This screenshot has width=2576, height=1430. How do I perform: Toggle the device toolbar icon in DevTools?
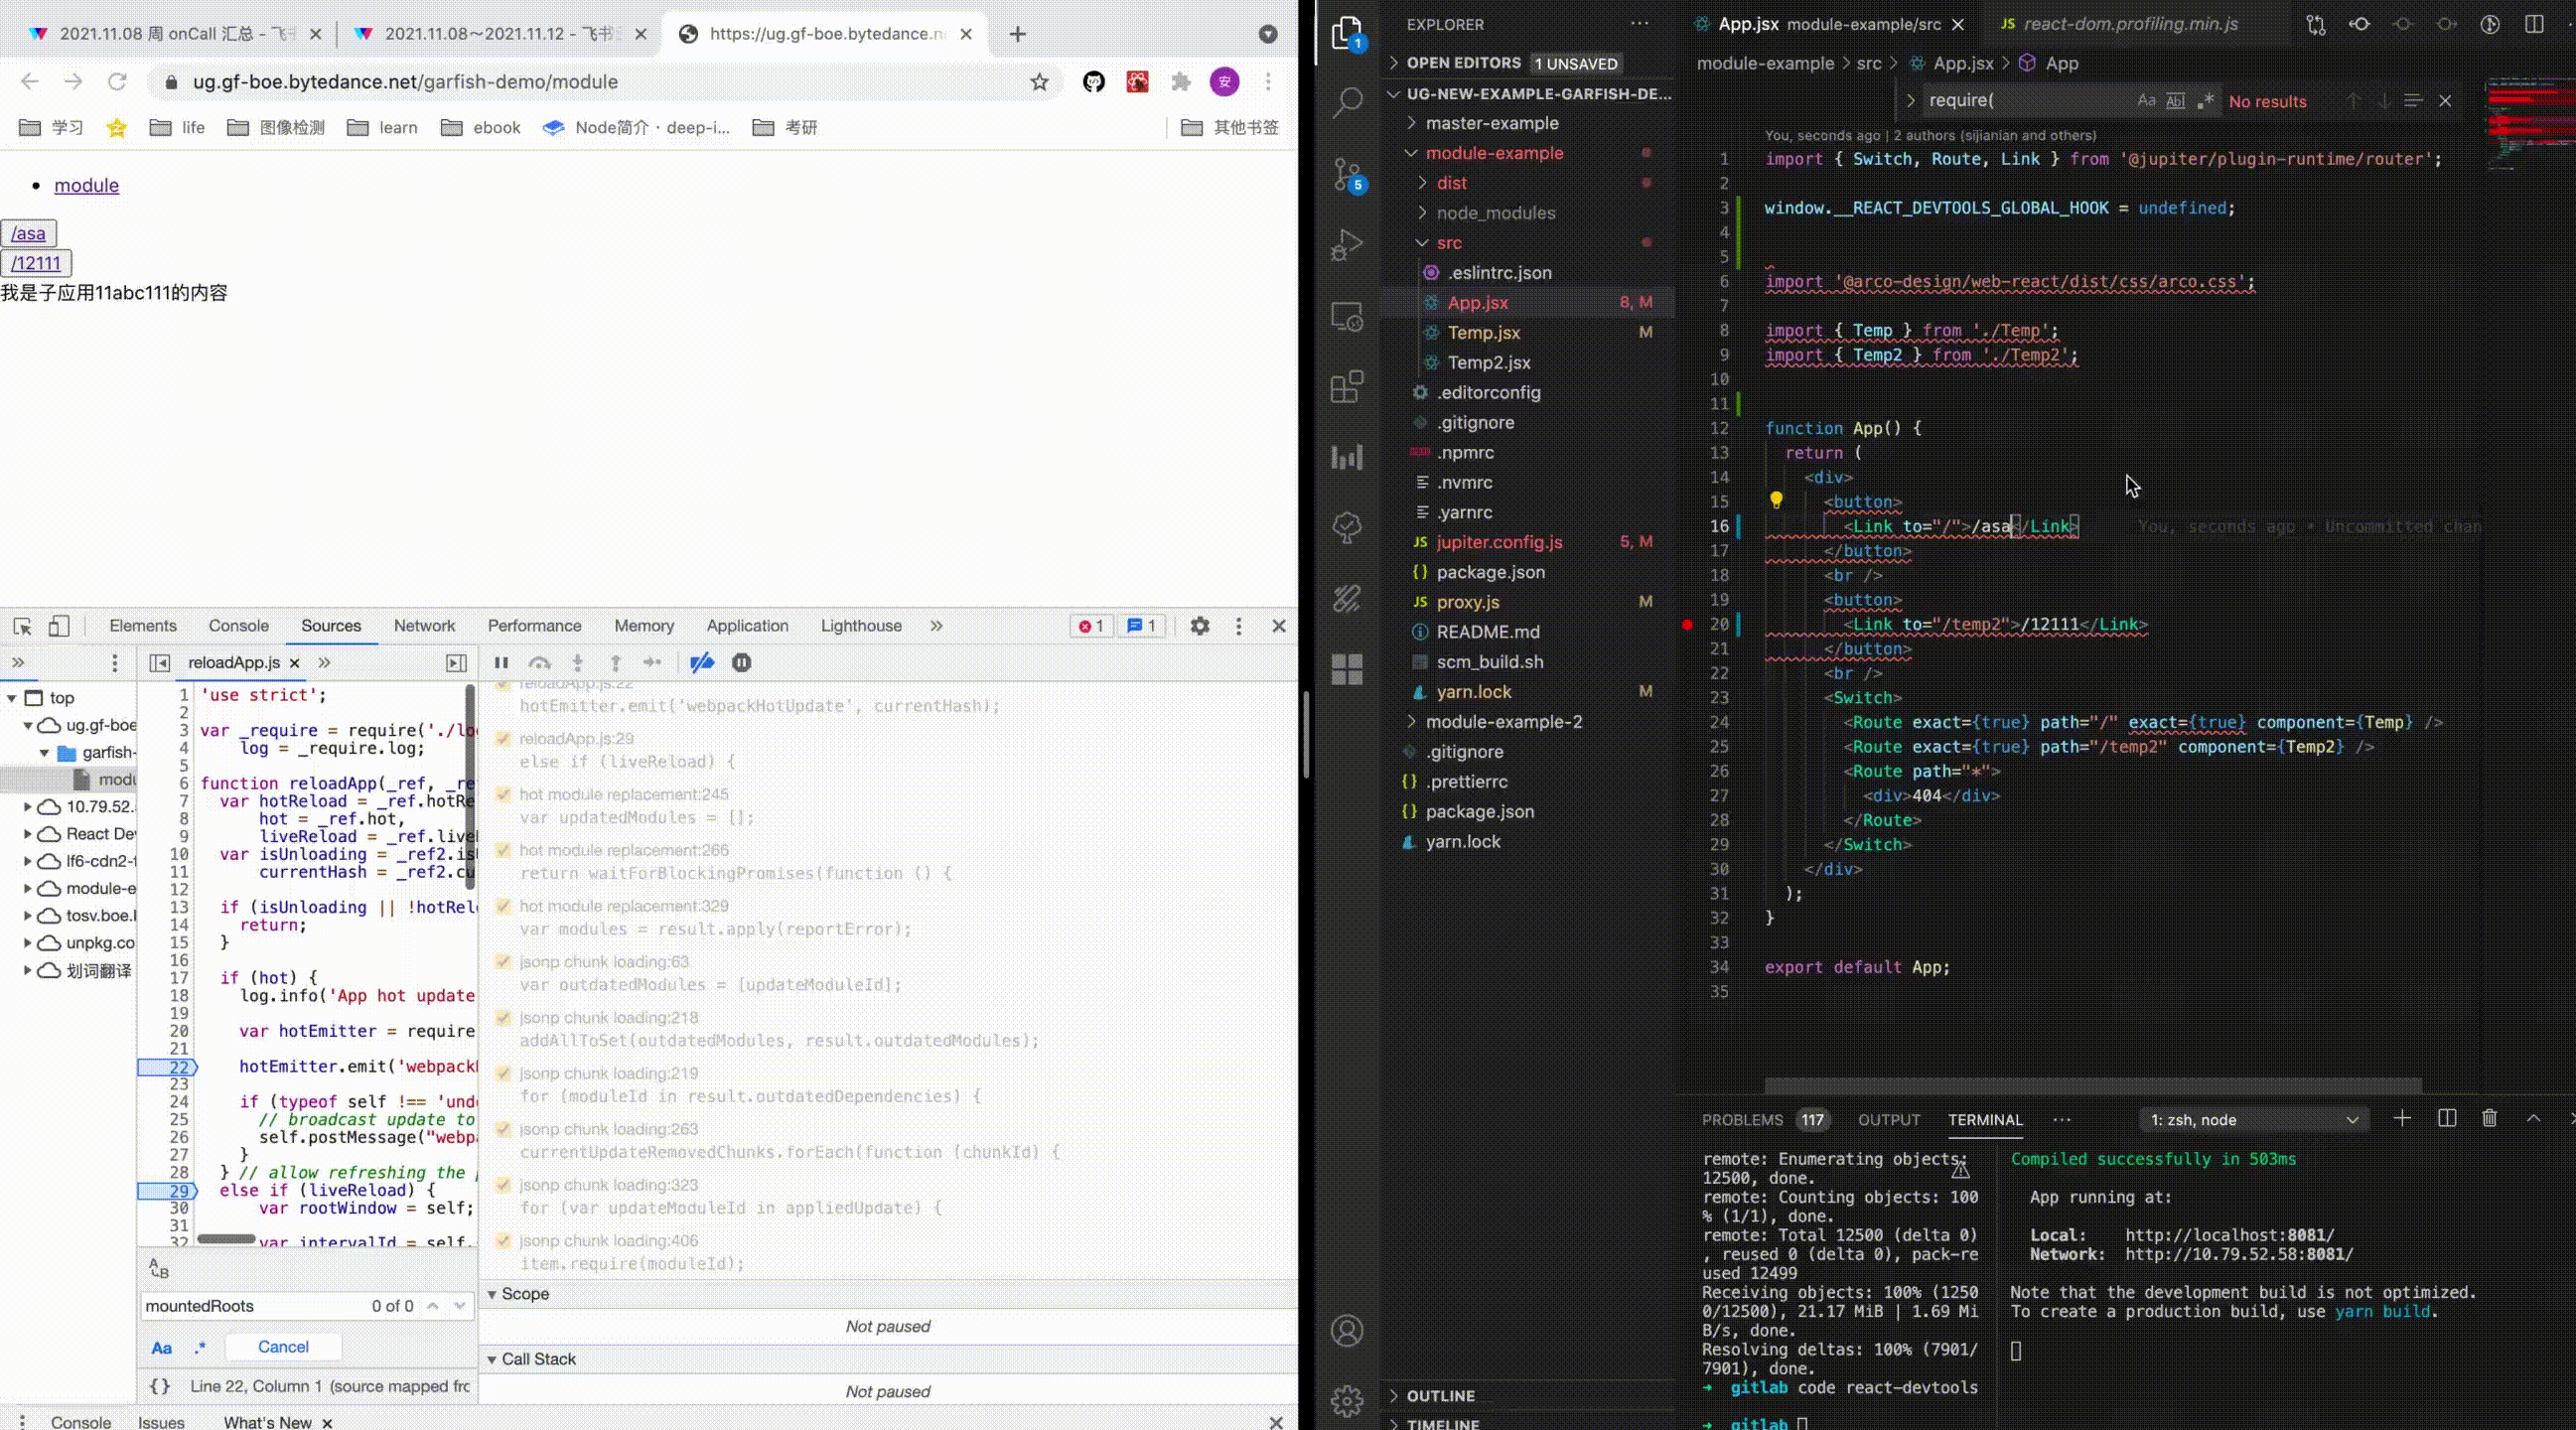tap(59, 626)
